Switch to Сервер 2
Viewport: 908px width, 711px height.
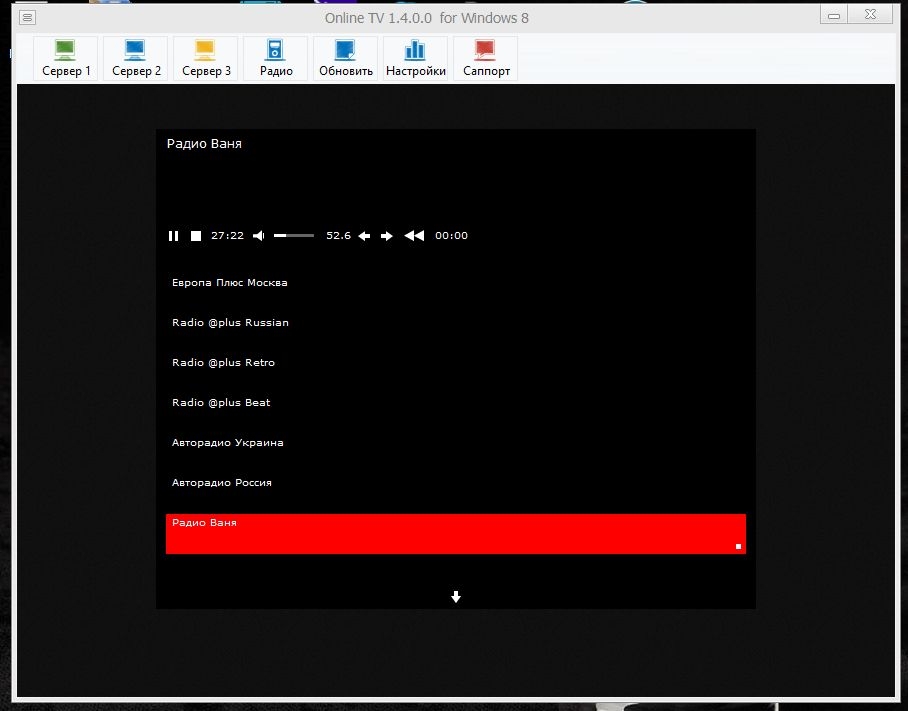pos(136,58)
